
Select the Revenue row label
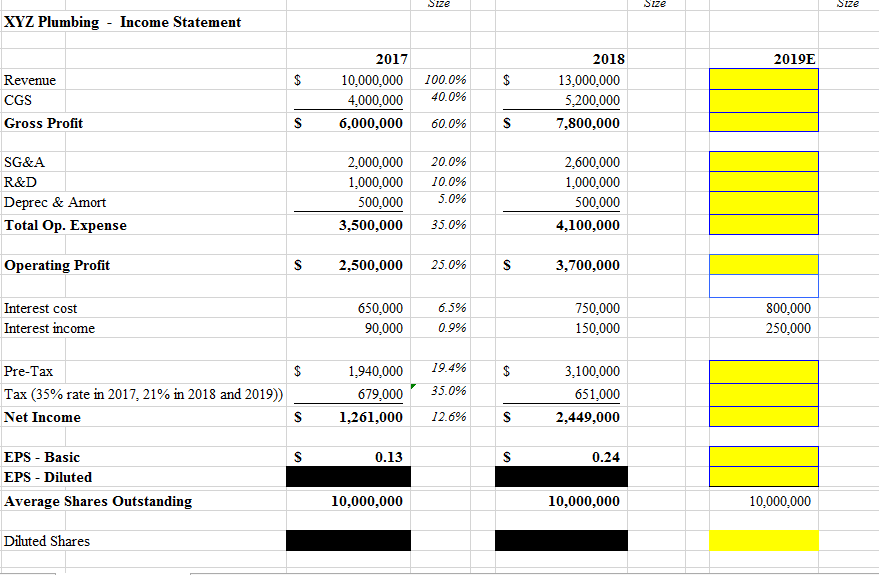click(30, 80)
